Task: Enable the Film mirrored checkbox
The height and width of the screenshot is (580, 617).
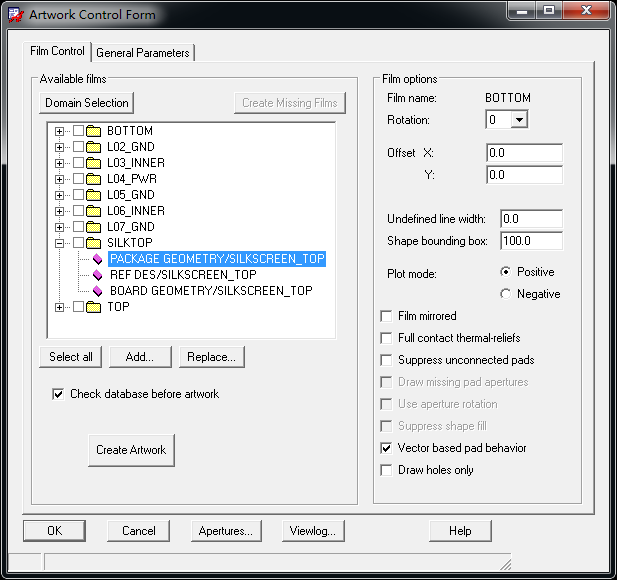Action: (x=387, y=316)
